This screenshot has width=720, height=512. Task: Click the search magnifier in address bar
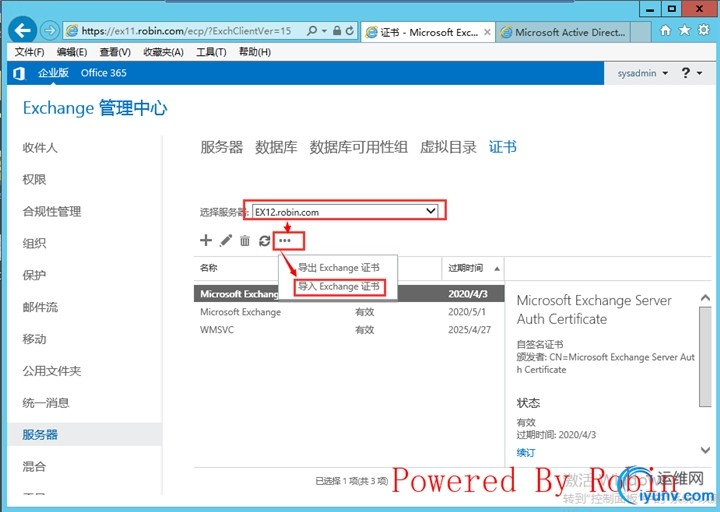(x=312, y=31)
